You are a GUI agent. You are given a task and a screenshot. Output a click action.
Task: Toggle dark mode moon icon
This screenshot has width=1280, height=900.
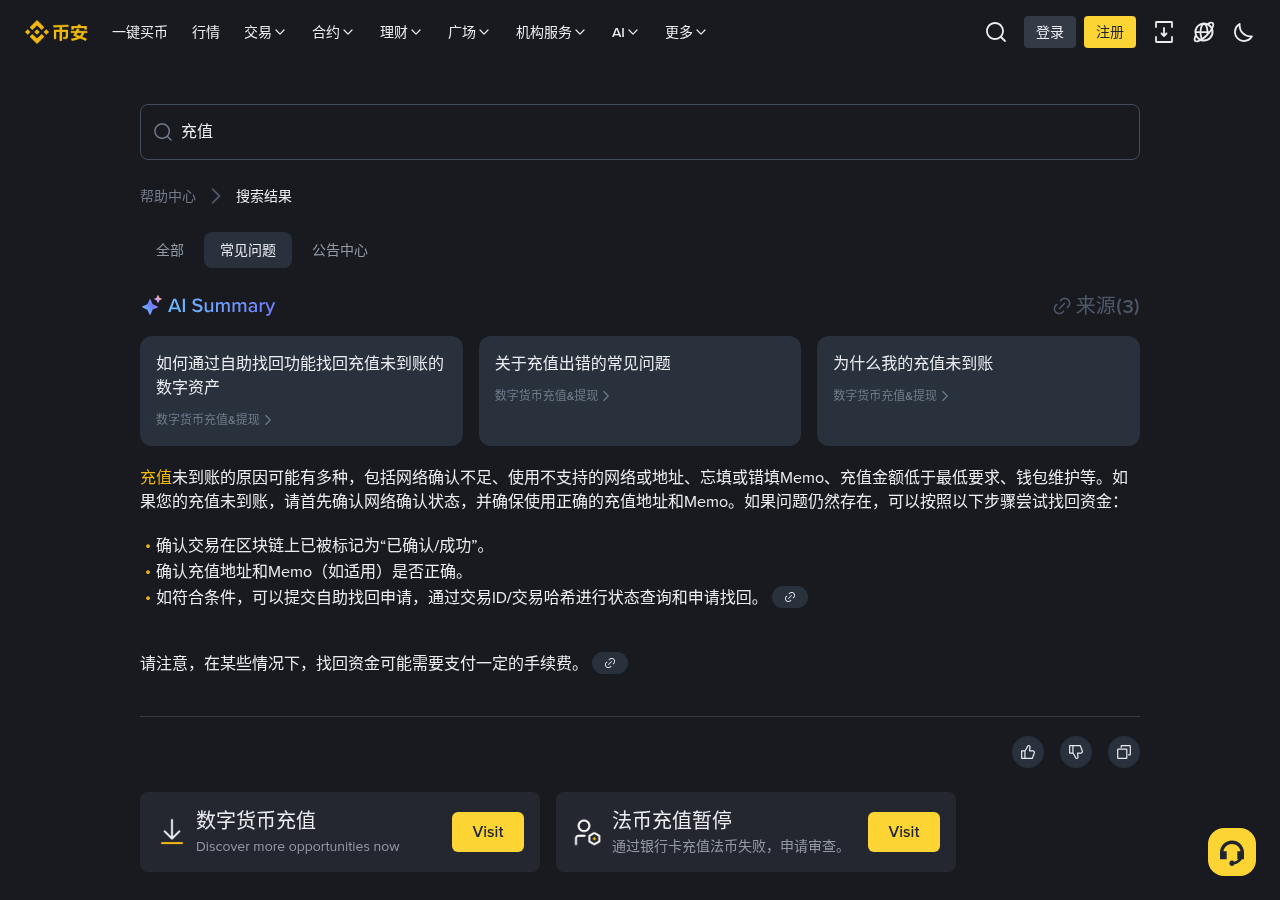[x=1244, y=32]
